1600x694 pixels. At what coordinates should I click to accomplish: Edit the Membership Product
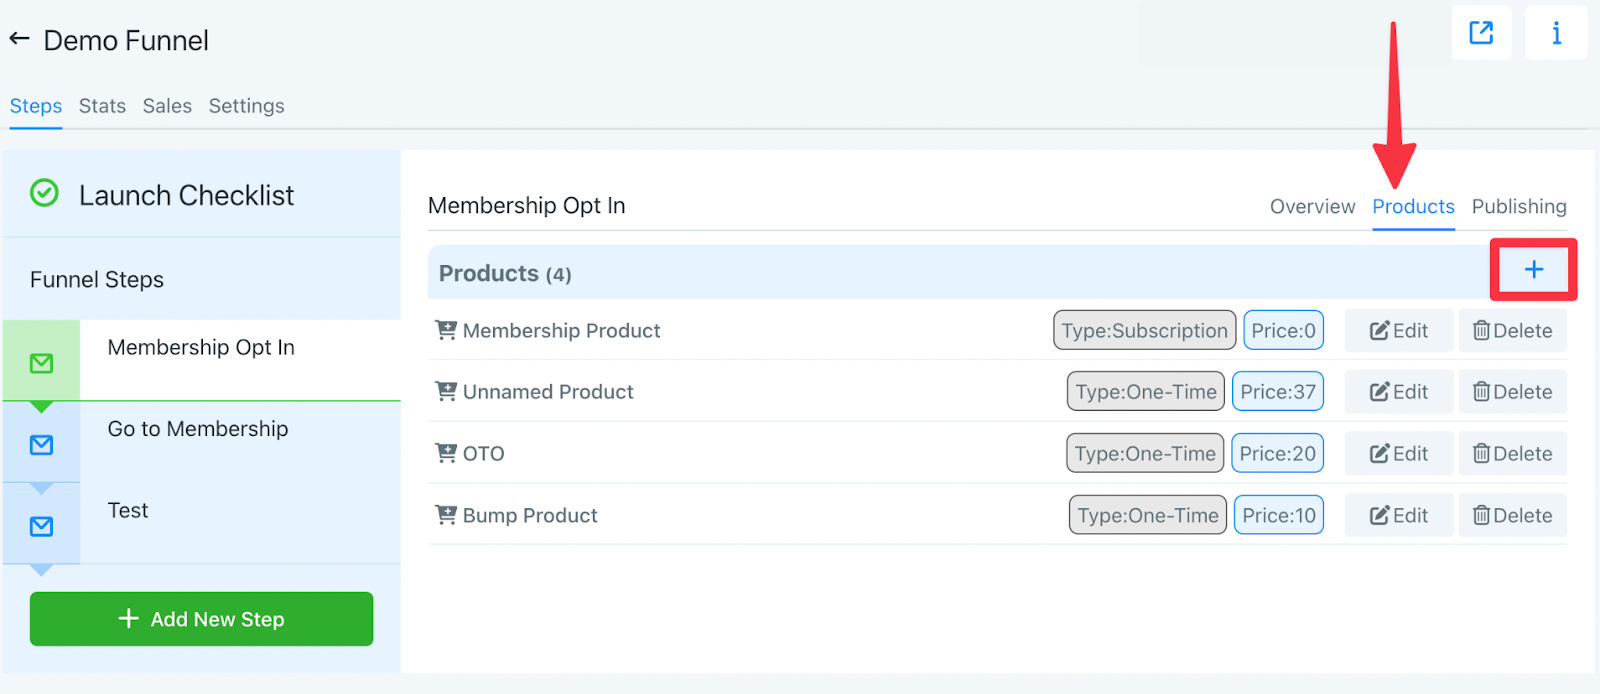1398,331
